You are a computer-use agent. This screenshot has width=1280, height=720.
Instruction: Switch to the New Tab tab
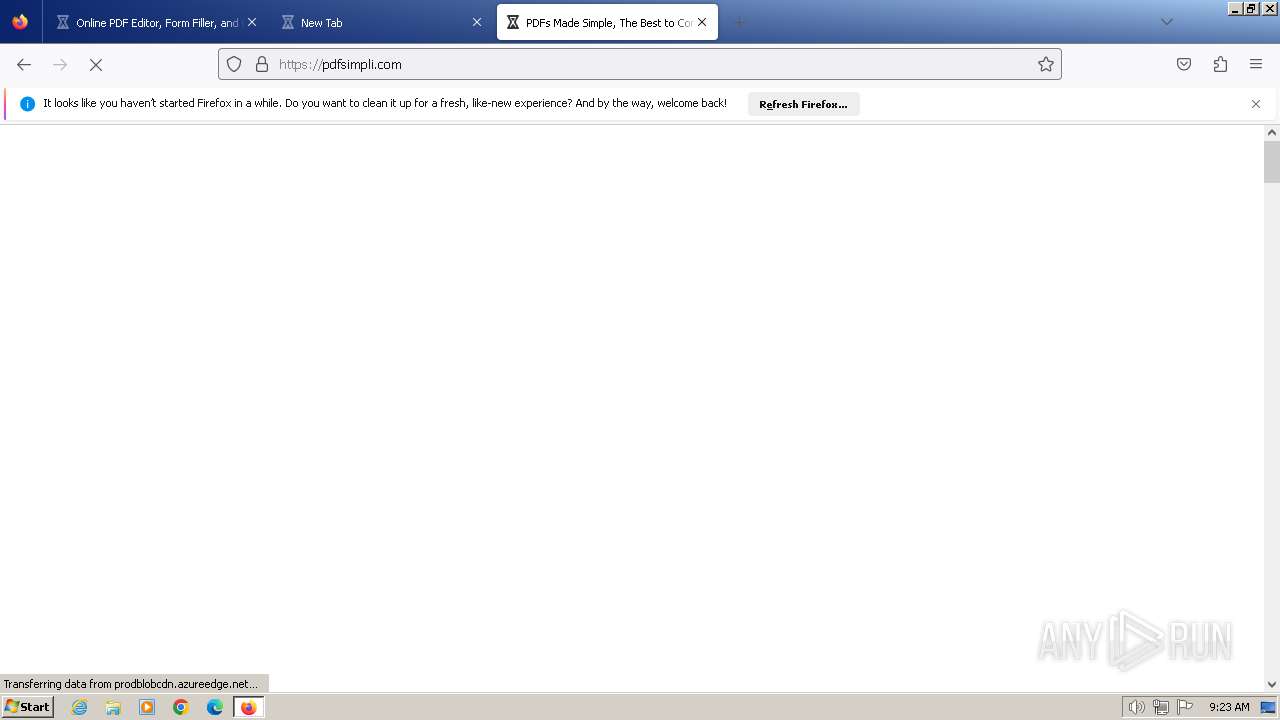[383, 22]
